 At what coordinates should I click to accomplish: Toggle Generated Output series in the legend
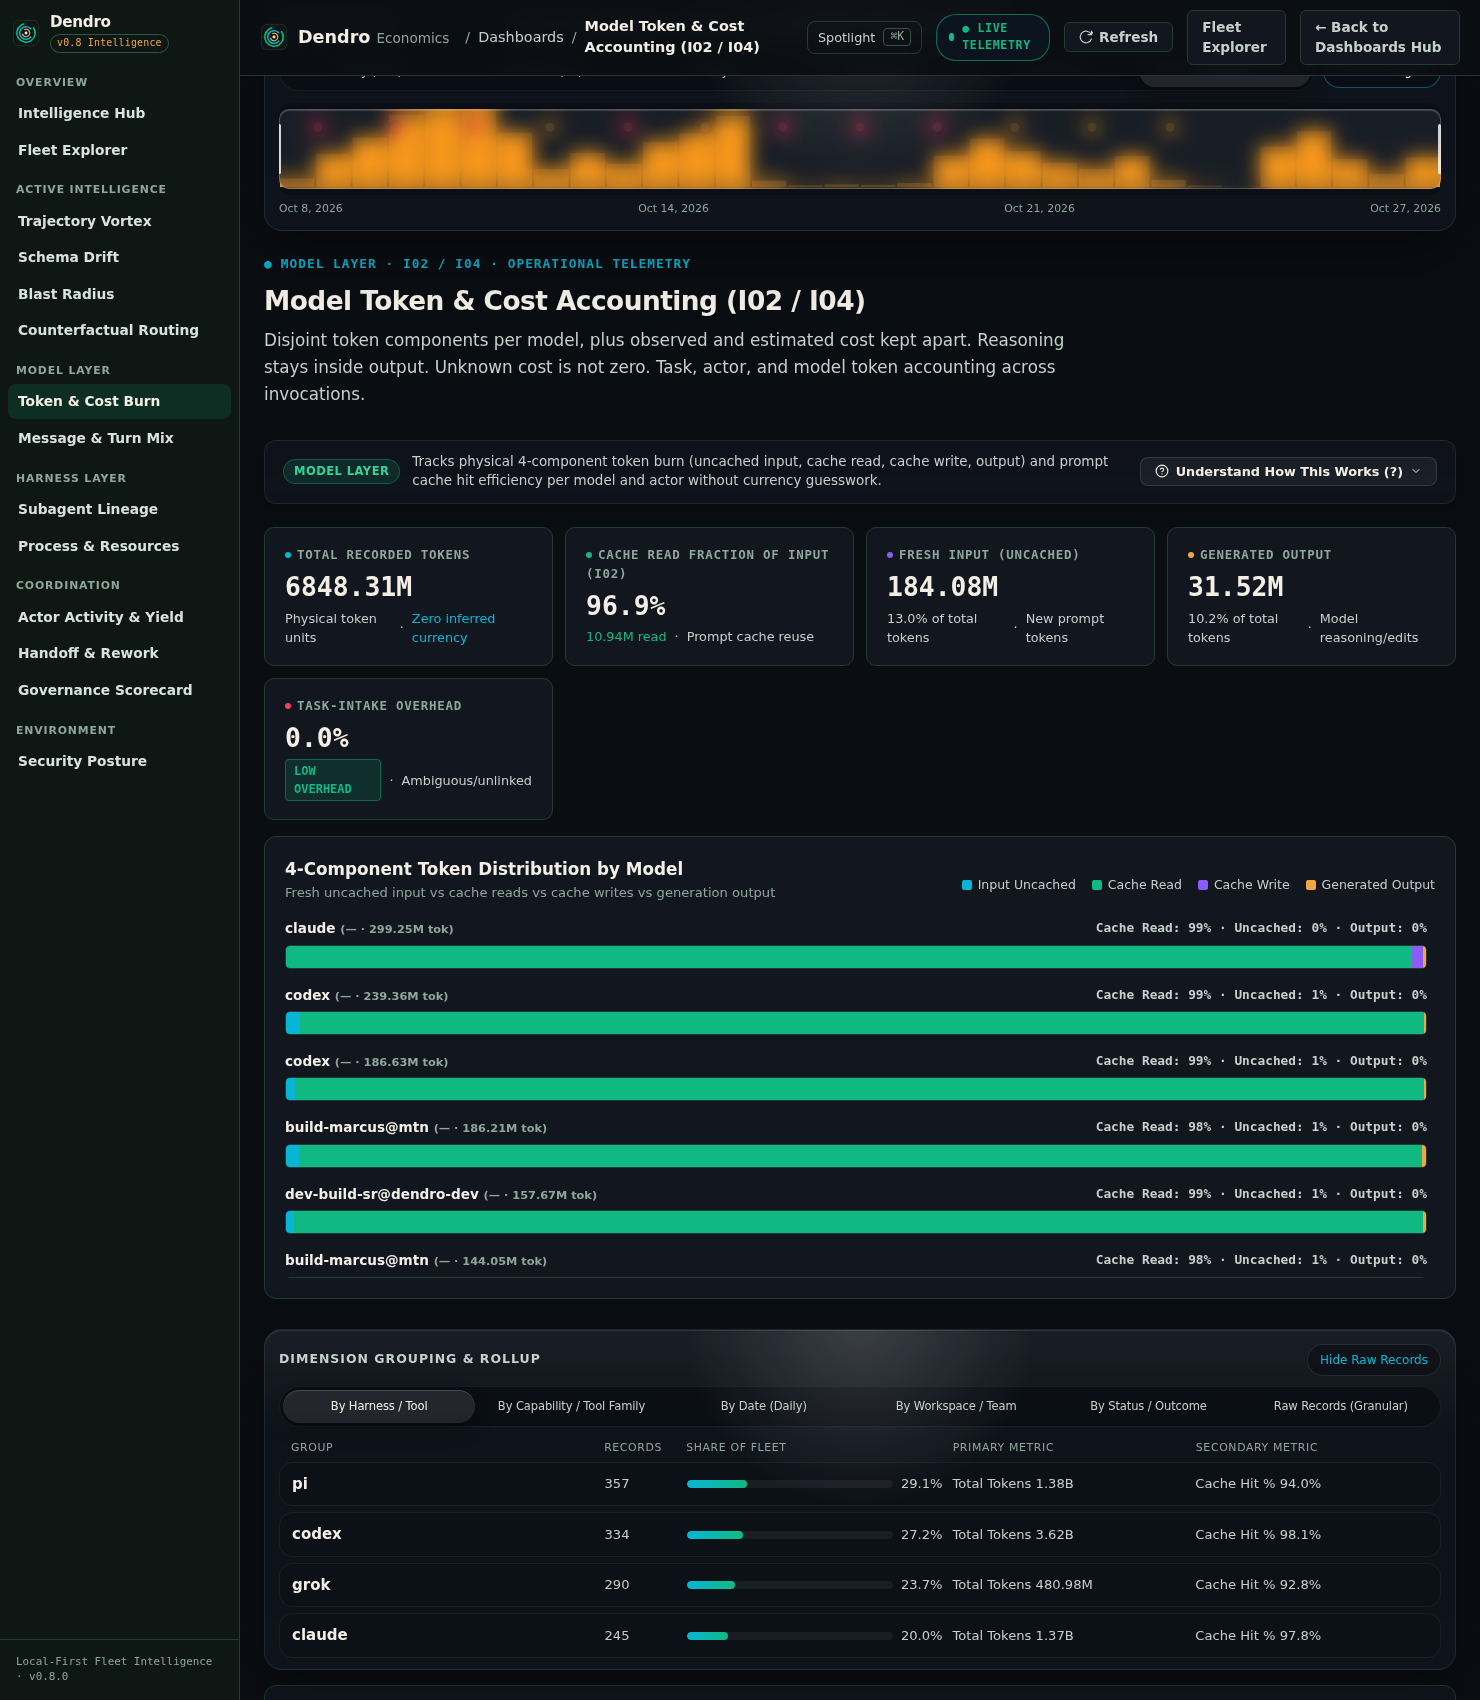[x=1370, y=885]
